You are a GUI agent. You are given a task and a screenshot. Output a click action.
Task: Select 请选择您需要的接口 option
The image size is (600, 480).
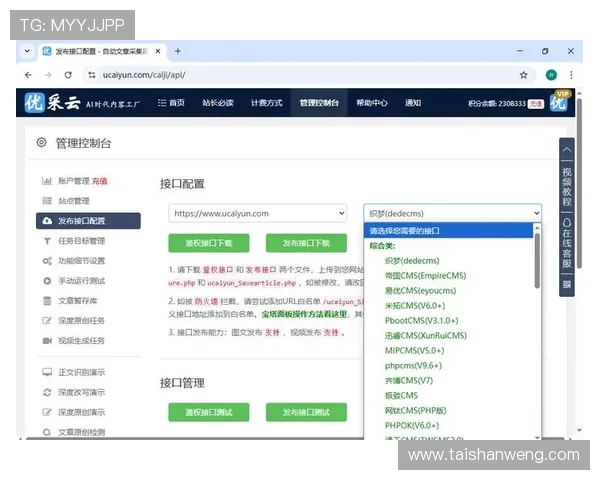coord(448,231)
